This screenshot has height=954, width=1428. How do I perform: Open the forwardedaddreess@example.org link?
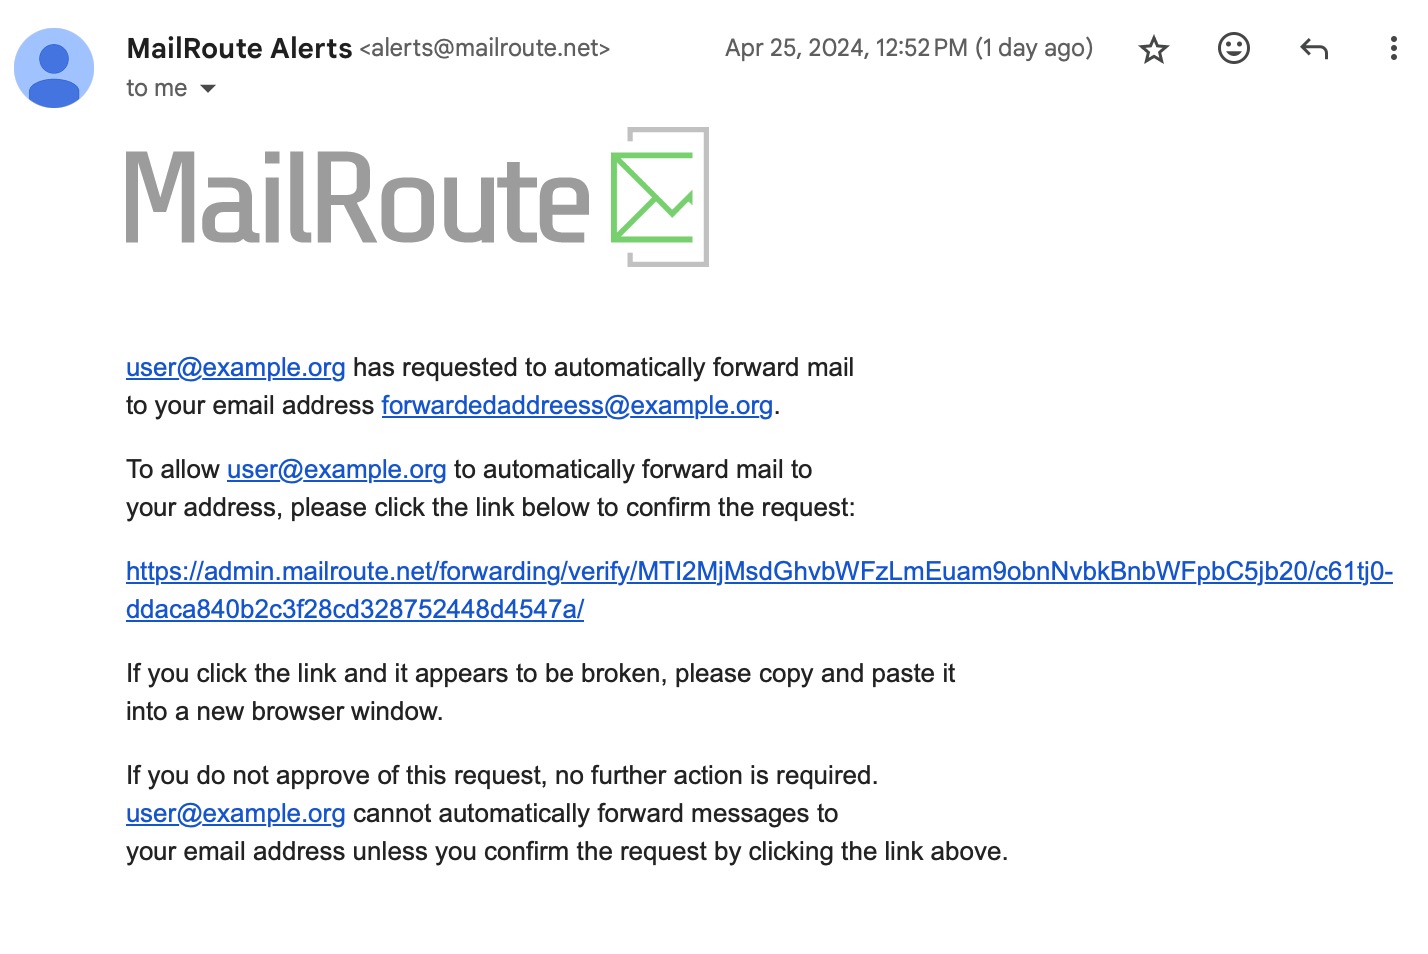point(577,406)
